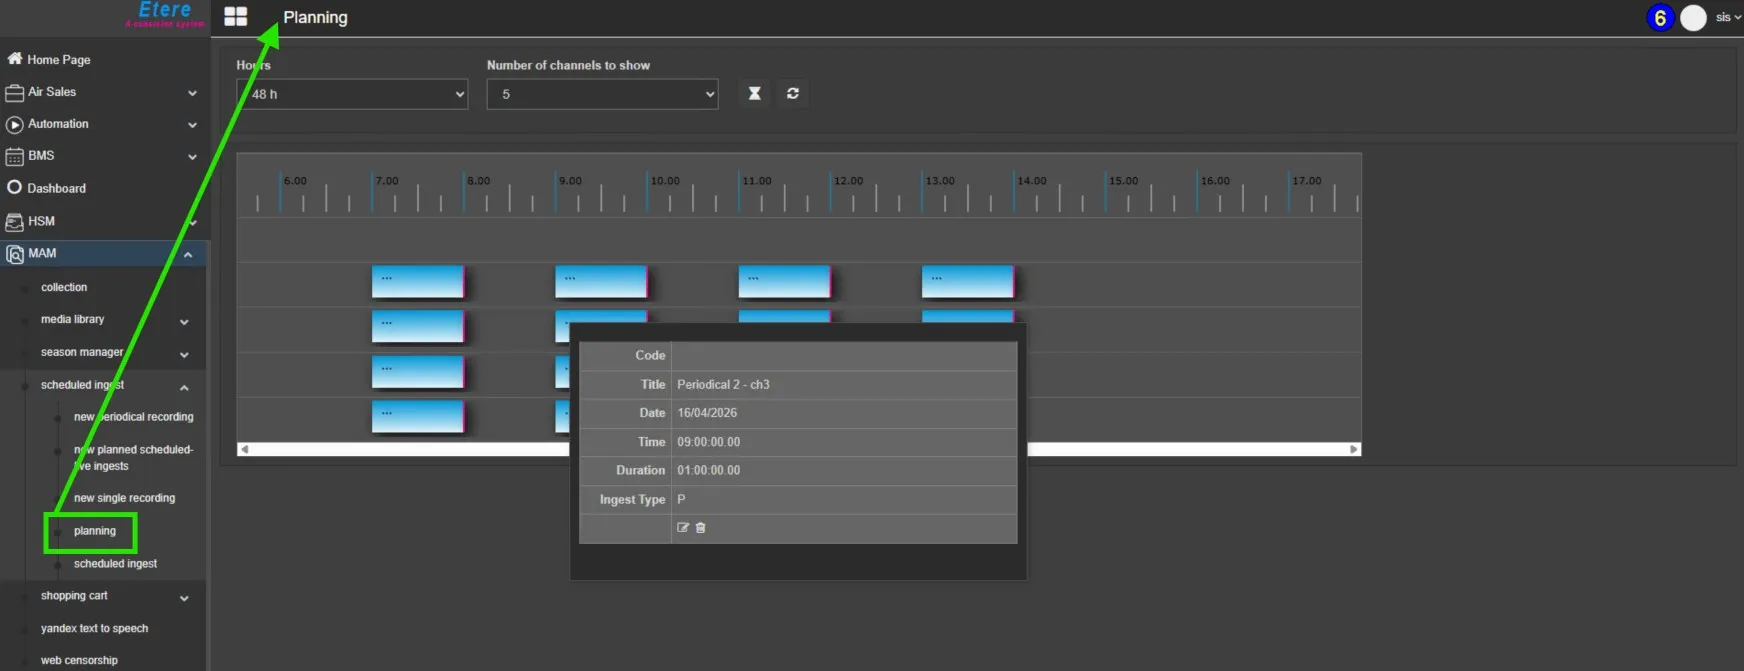
Task: Click the blue notification badge showing 6
Action: click(x=1660, y=18)
